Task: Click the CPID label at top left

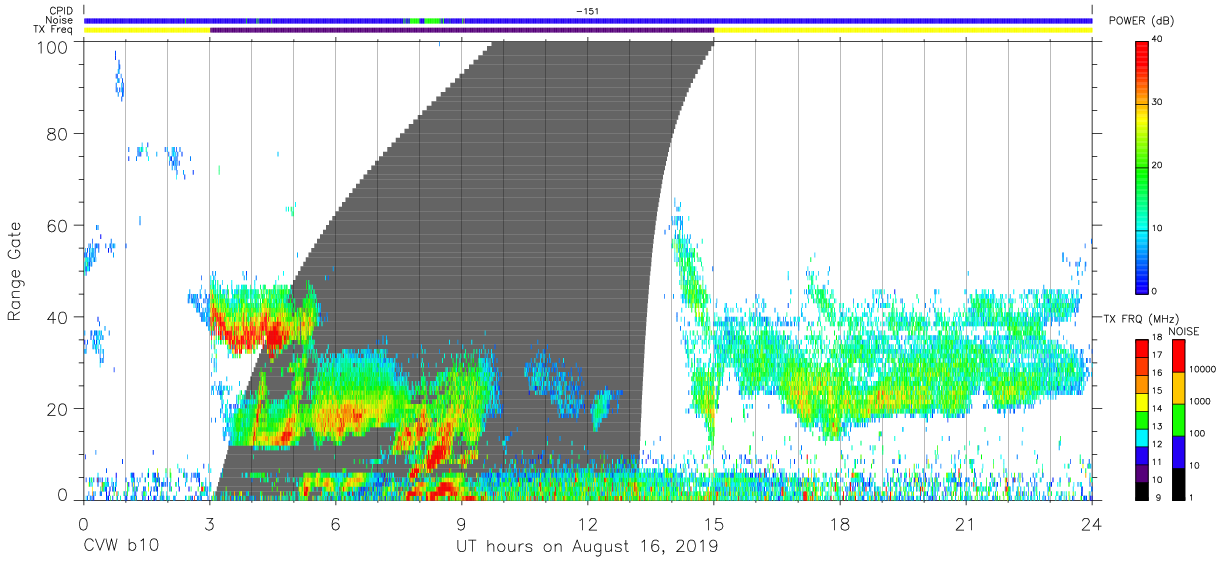Action: pos(61,11)
